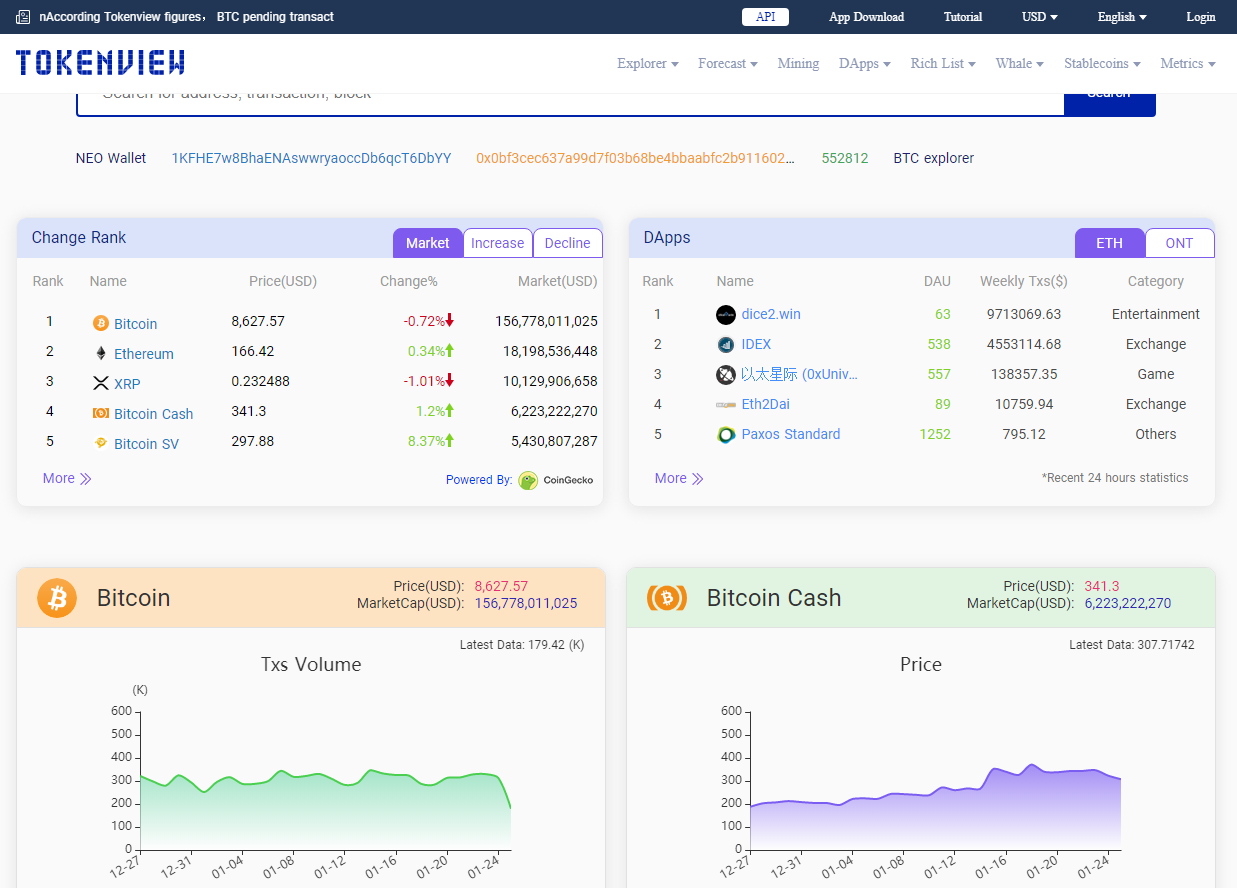The image size is (1237, 888).
Task: Click the Bitcoin price value 8,627.57 in chart header
Action: coord(501,586)
